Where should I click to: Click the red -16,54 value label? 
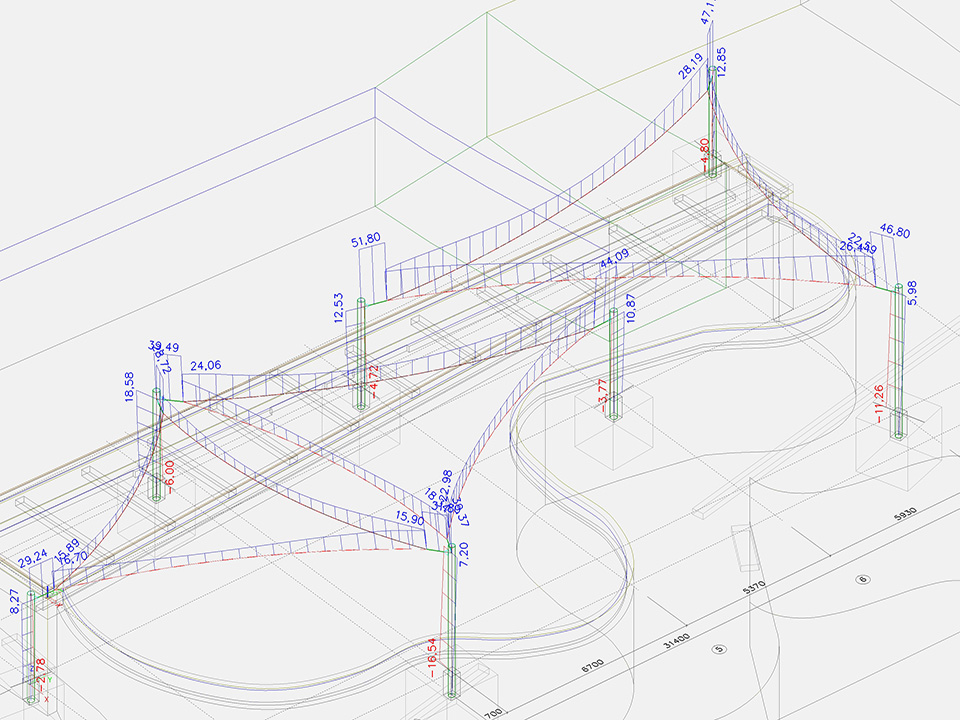coord(432,659)
